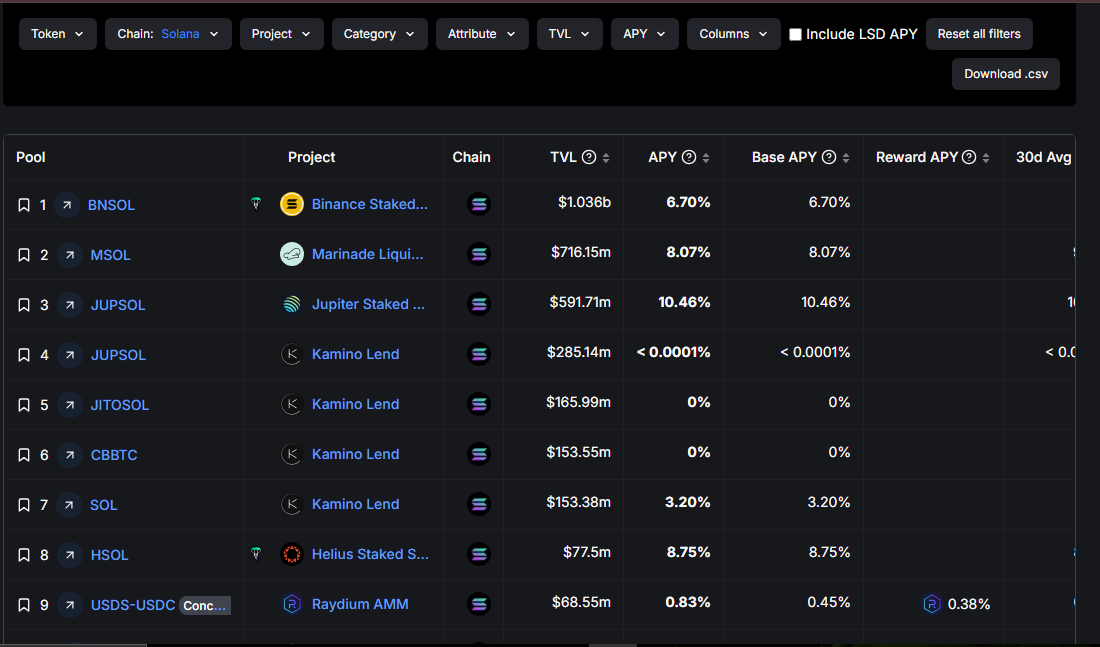The image size is (1100, 647).
Task: Open external link arrow for BNSOL
Action: [x=67, y=205]
